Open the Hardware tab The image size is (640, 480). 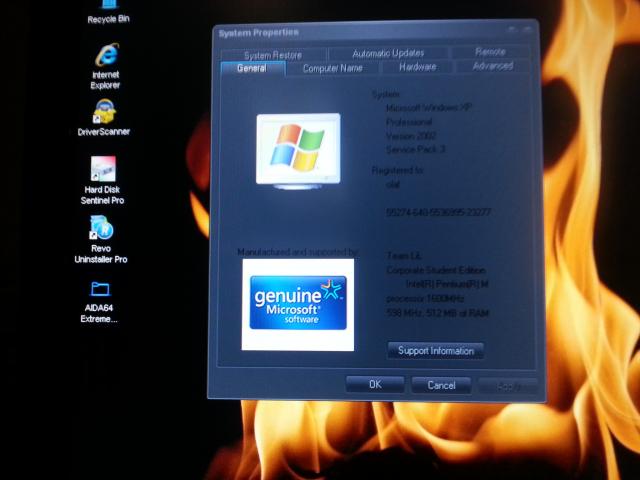[x=417, y=67]
